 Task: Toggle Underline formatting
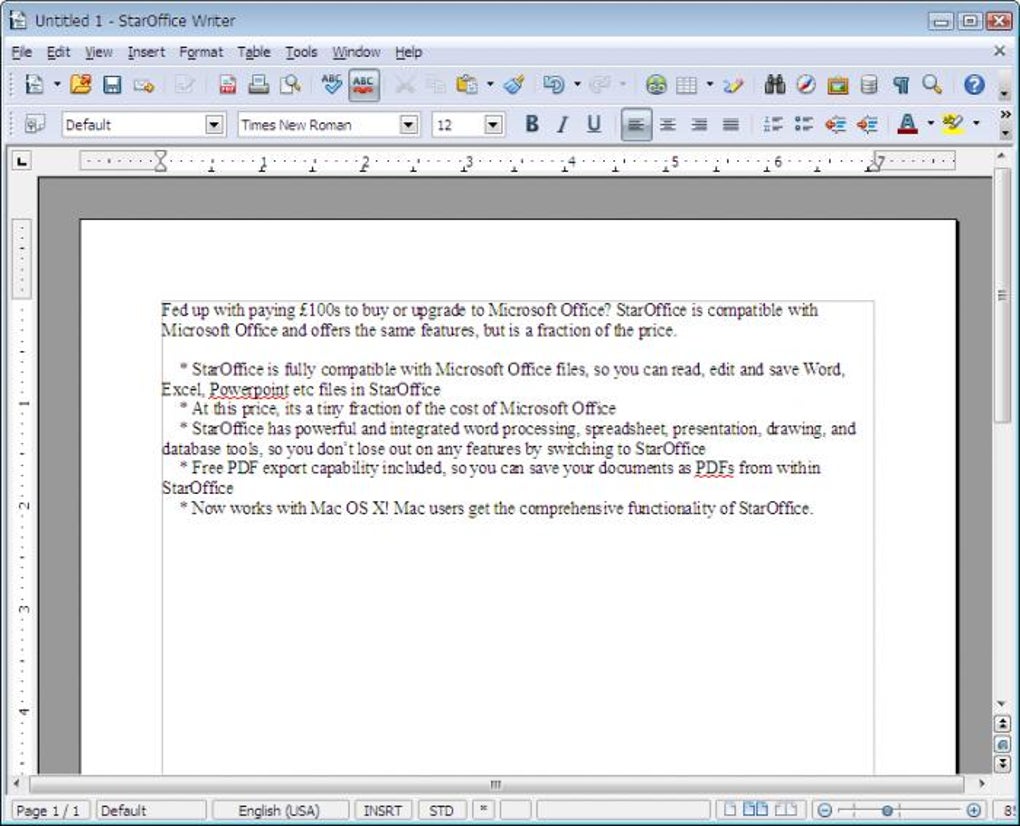pyautogui.click(x=594, y=124)
